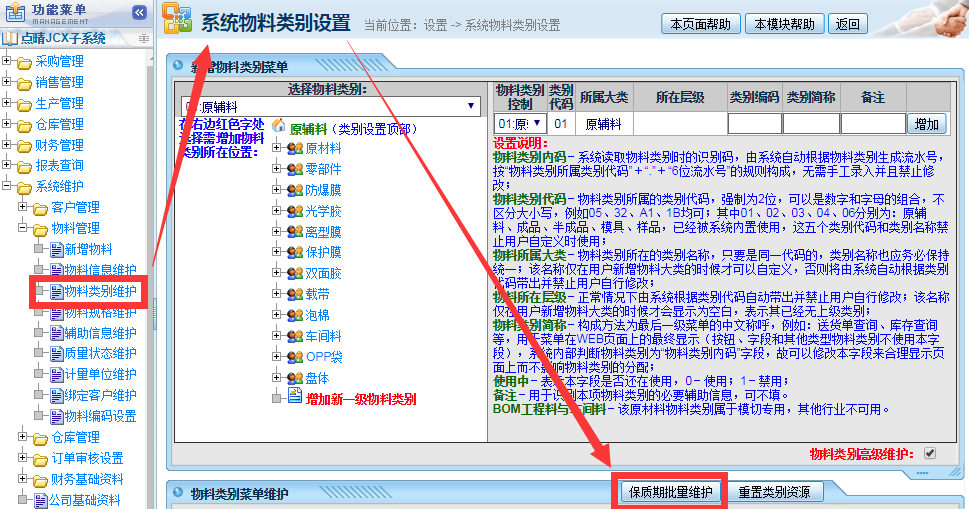The image size is (969, 509).
Task: Click the document icon of 物料类别维护
Action: click(x=56, y=292)
